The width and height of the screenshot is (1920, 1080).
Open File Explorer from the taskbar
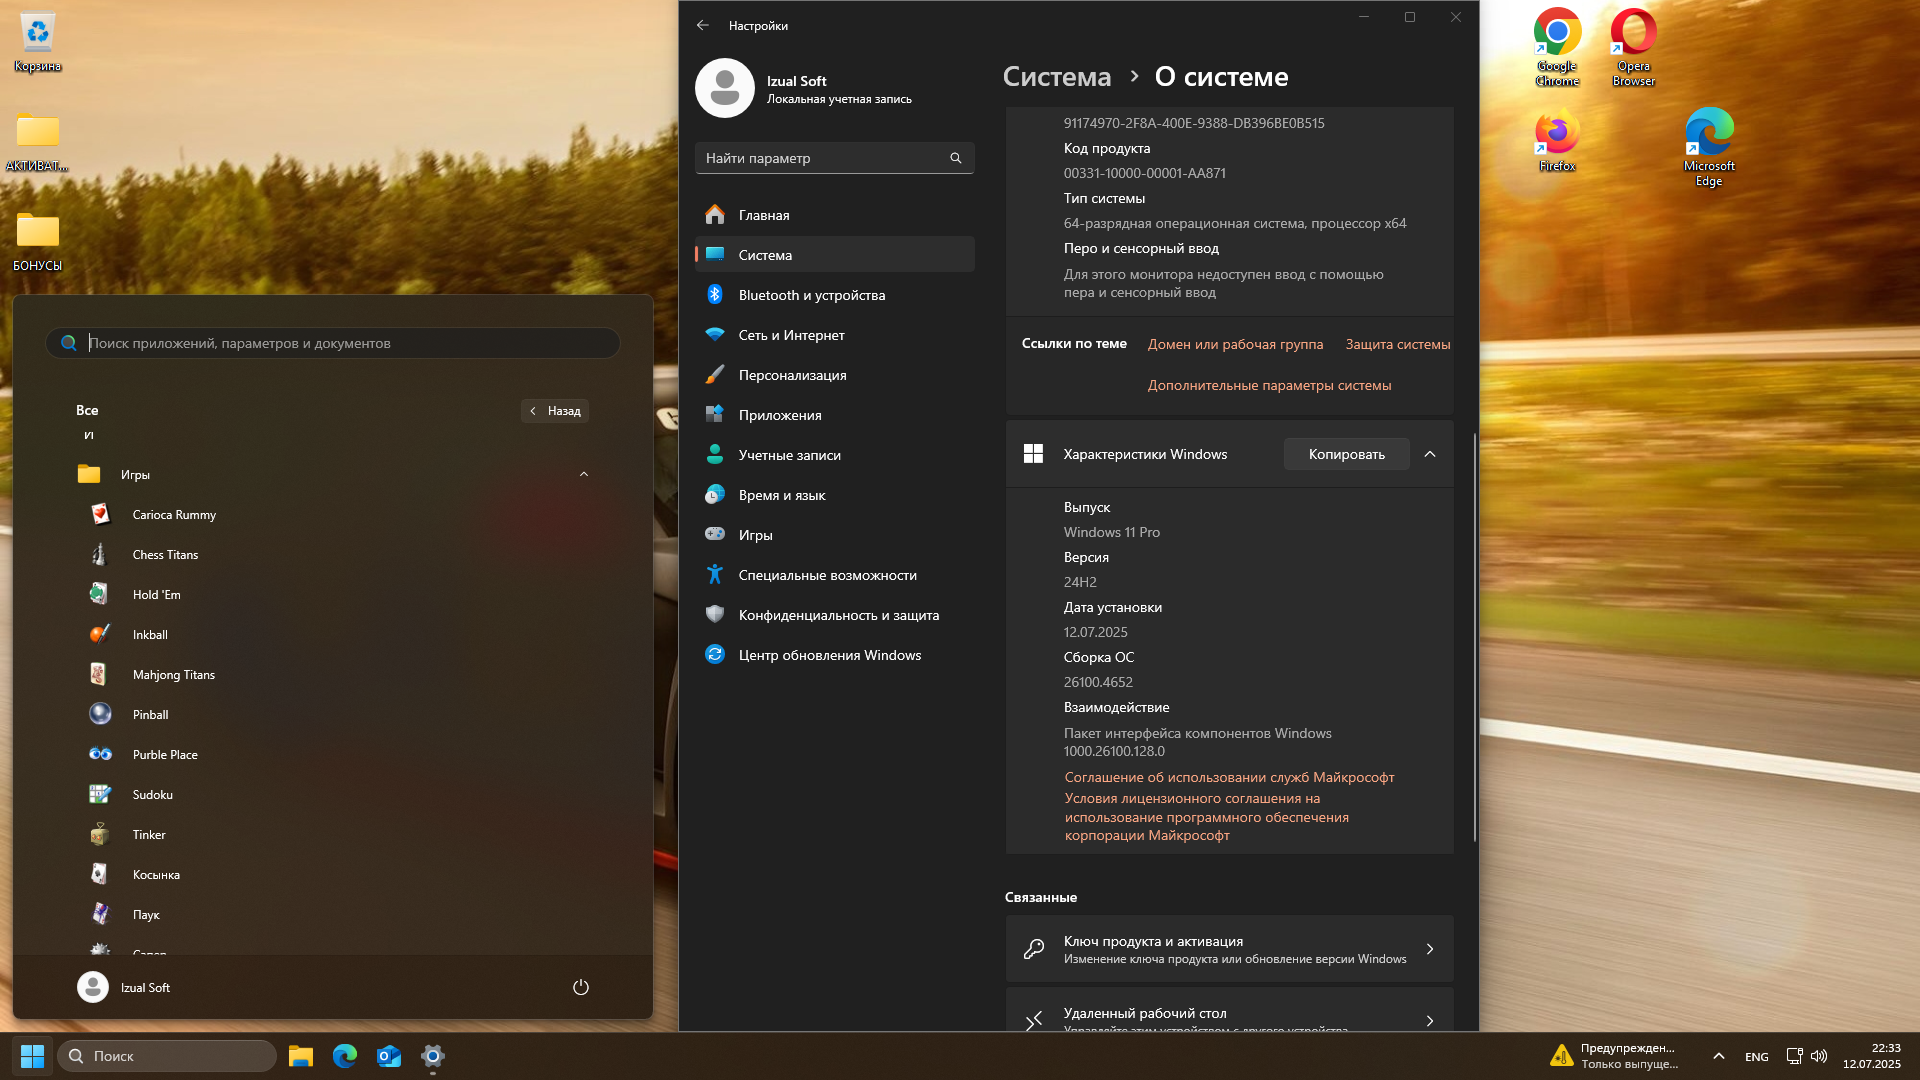click(x=301, y=1056)
